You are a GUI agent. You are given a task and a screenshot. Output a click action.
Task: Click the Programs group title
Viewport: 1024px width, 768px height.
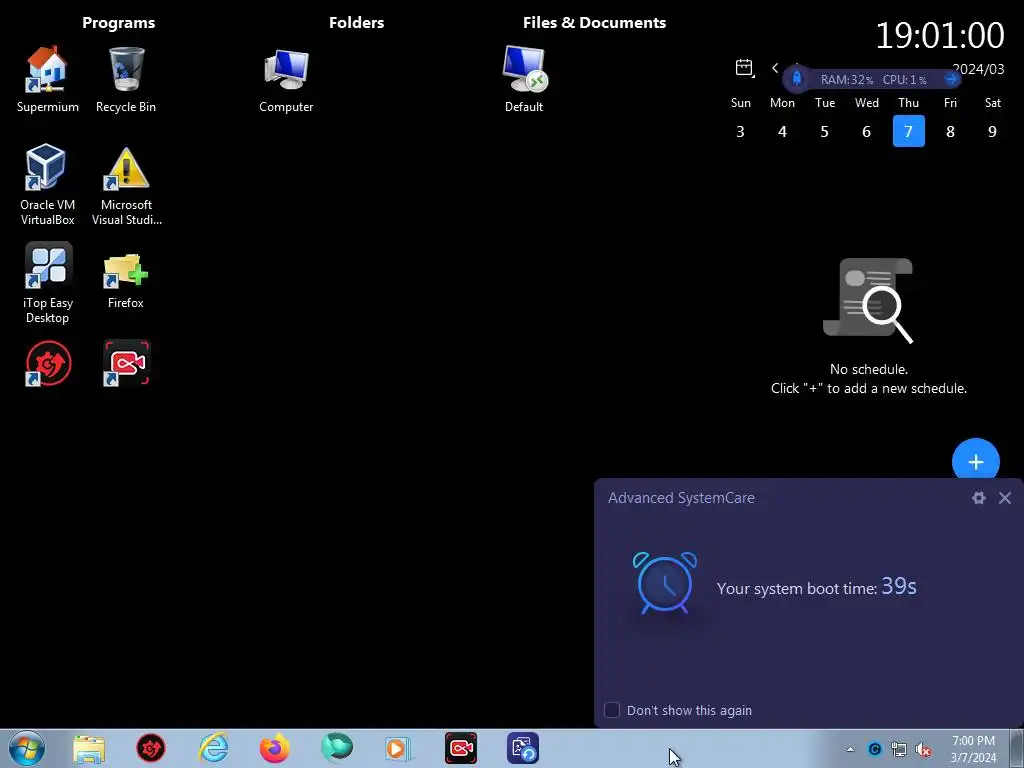tap(119, 22)
